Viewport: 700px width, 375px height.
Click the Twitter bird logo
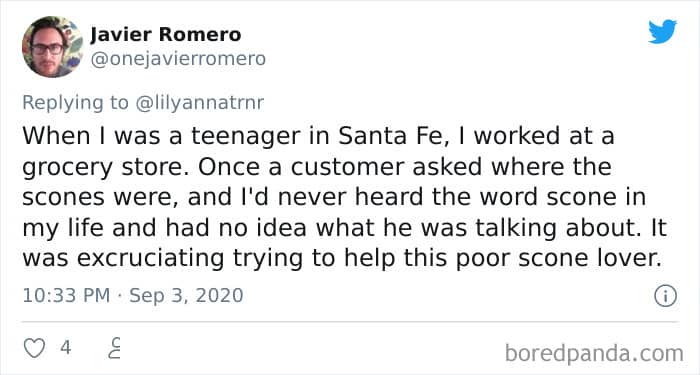(662, 31)
